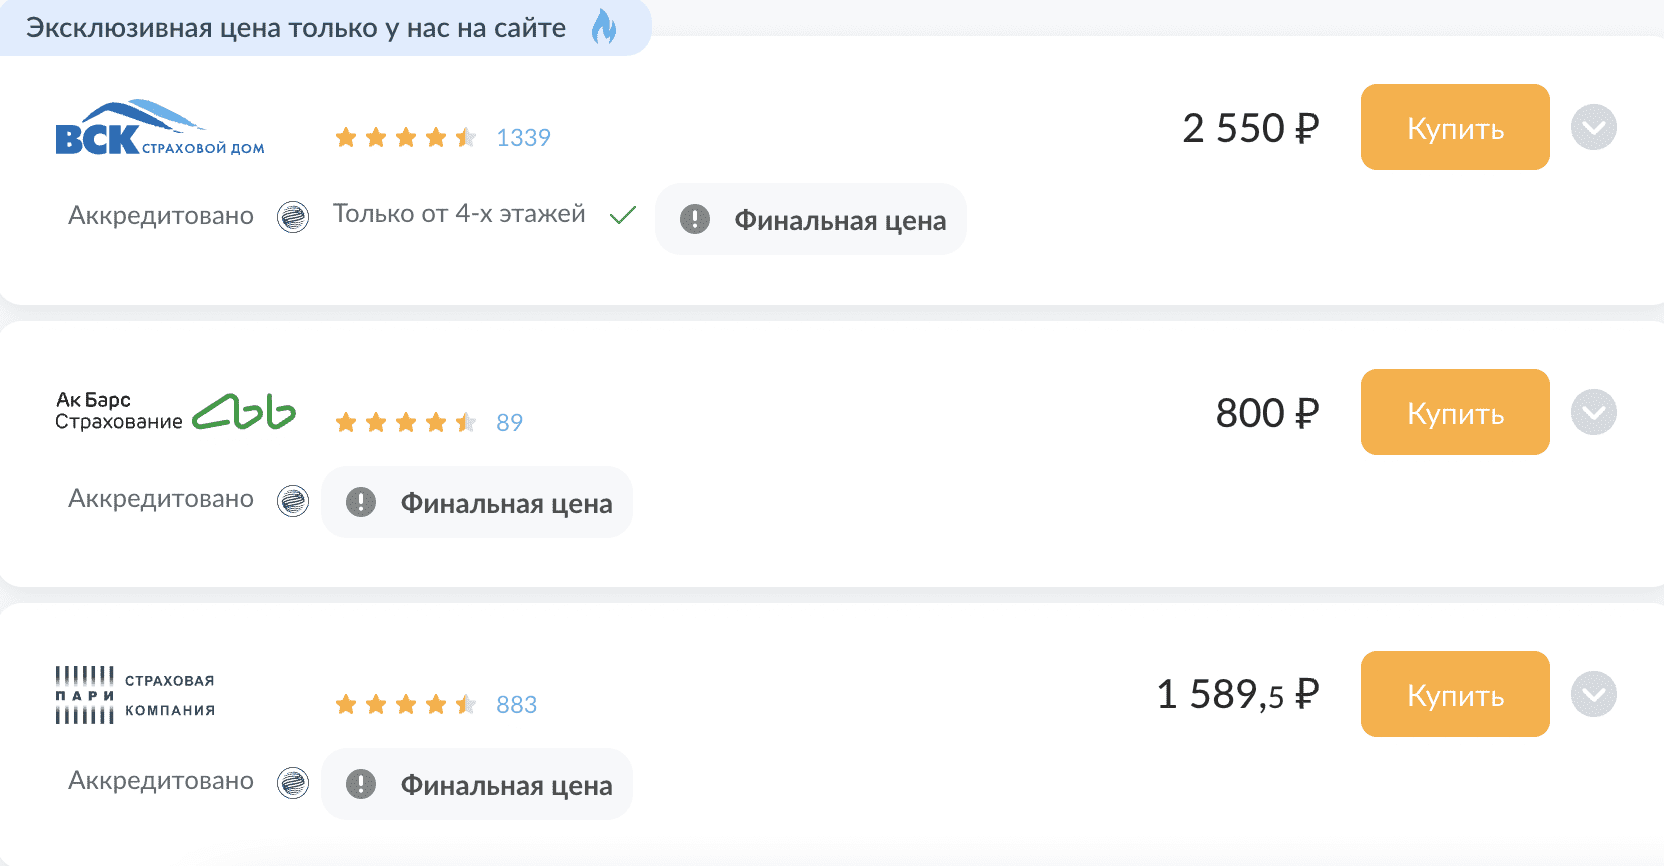This screenshot has height=866, width=1664.
Task: Click the PARI star rating
Action: click(x=405, y=705)
